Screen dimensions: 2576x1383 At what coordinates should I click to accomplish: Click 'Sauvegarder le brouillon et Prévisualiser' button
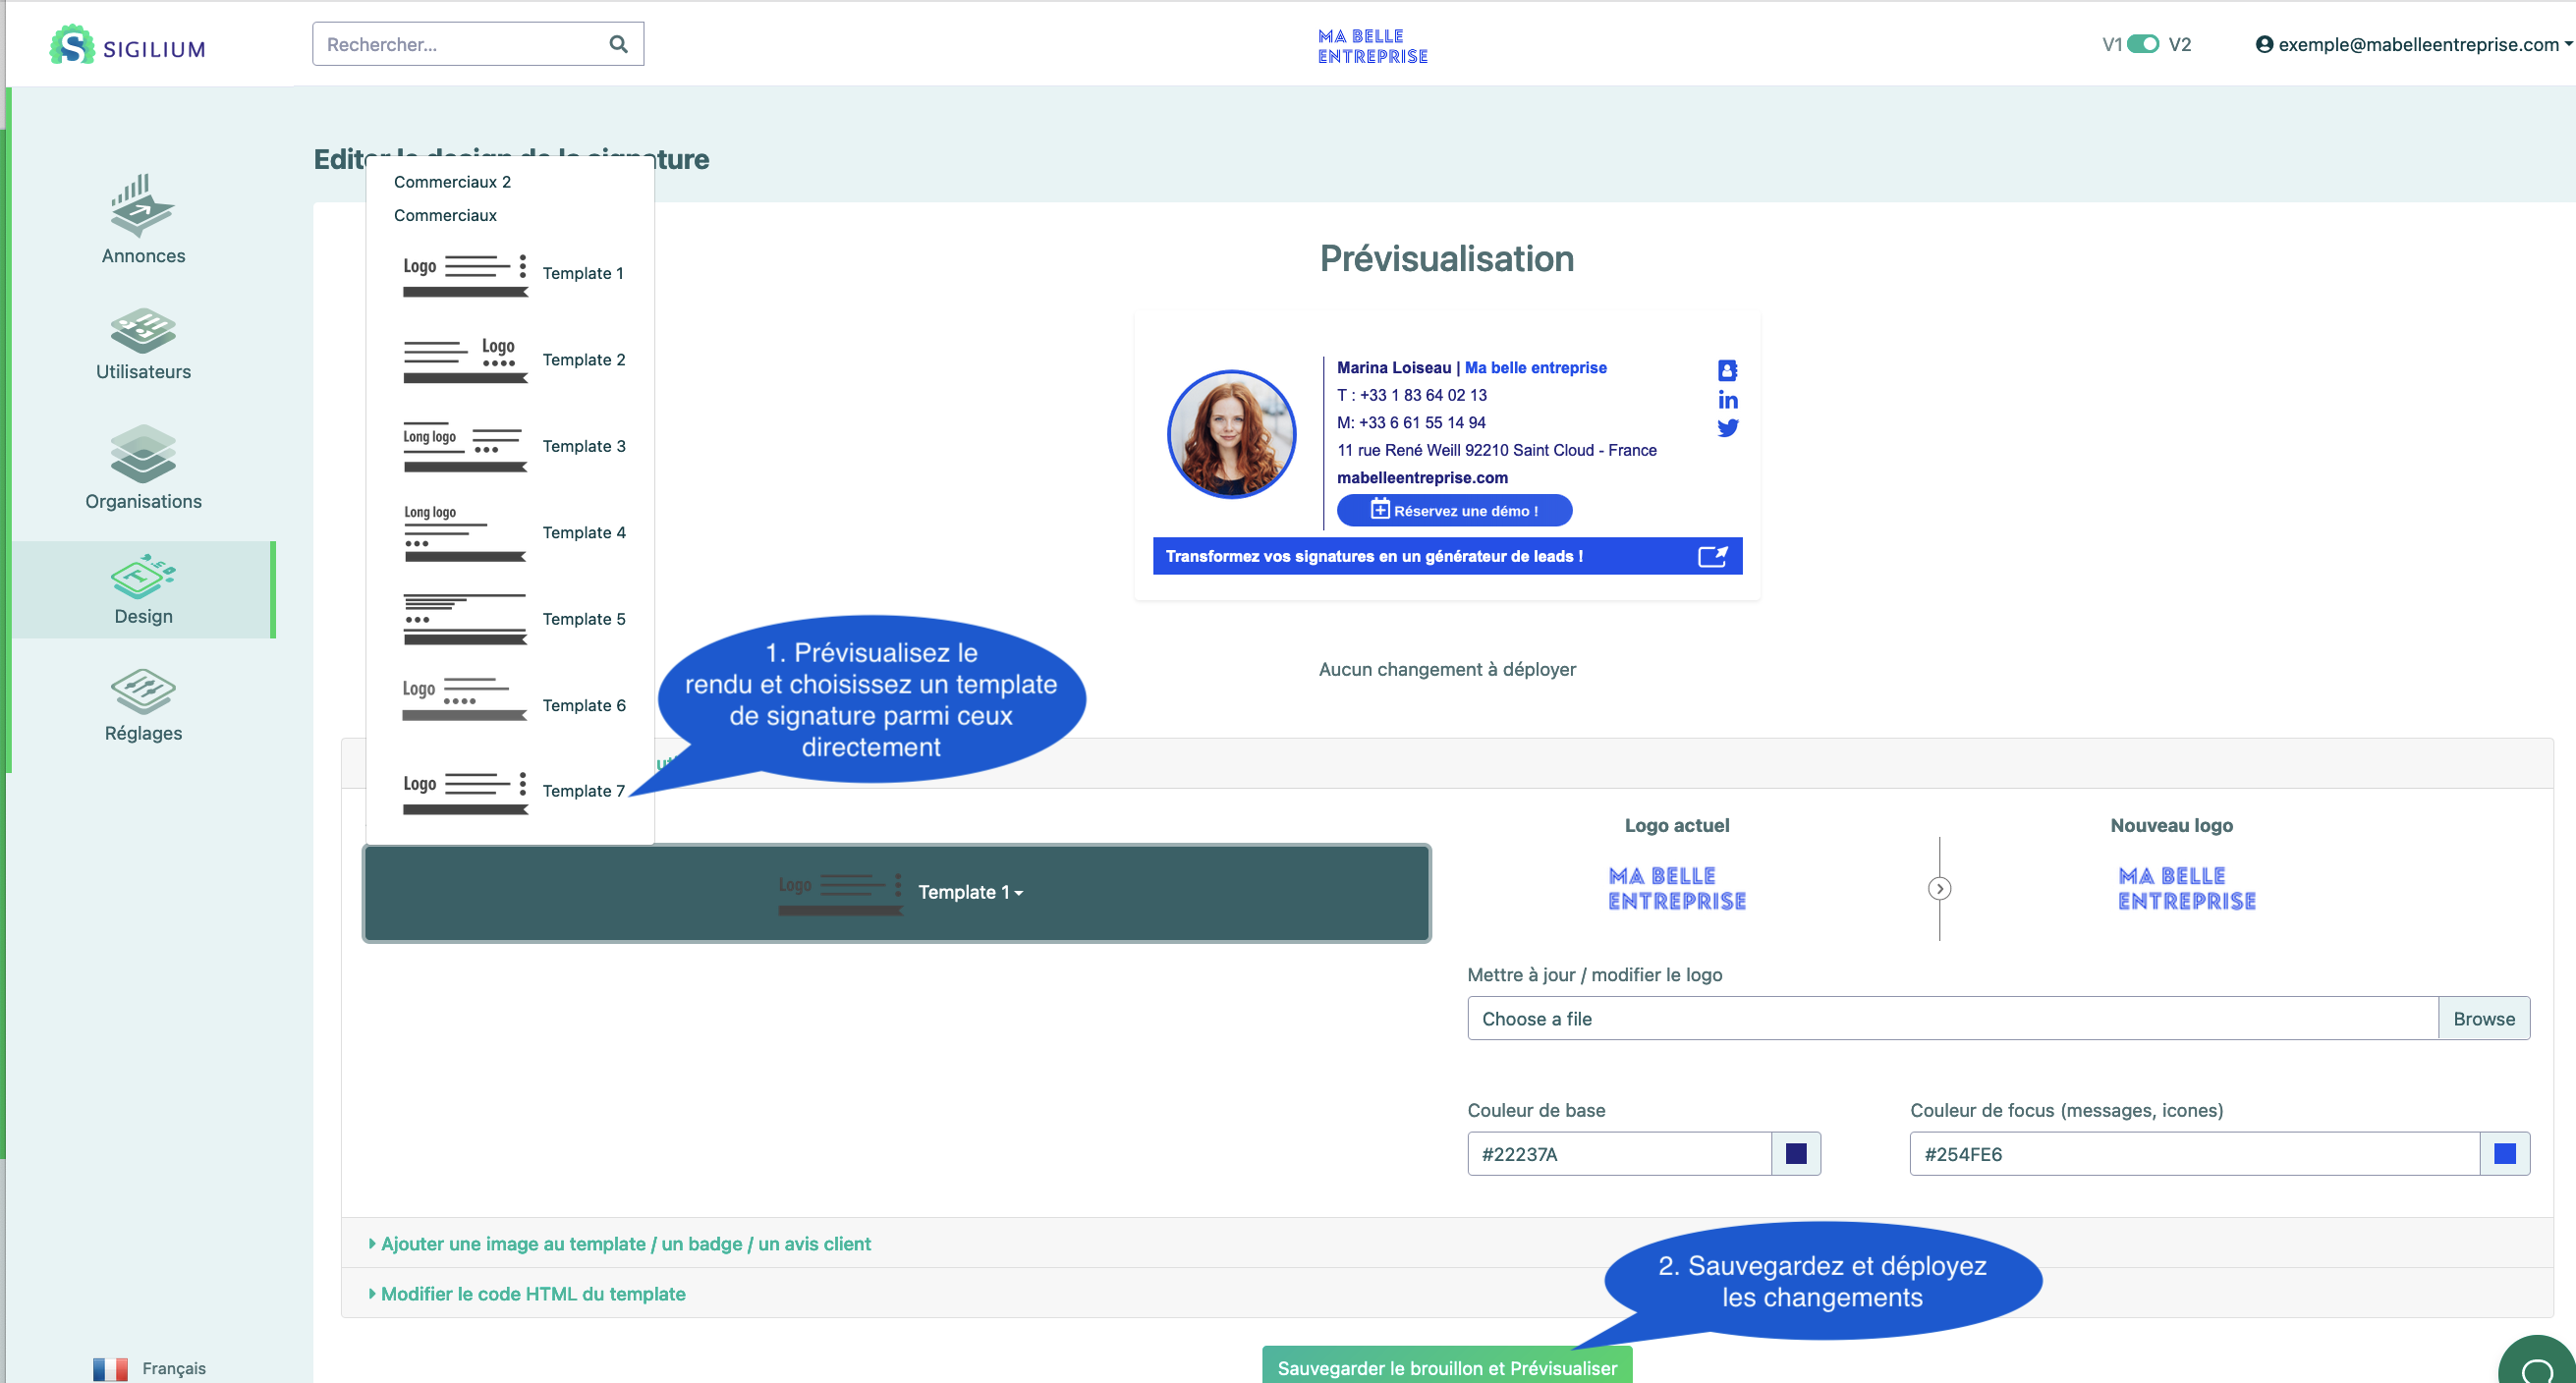point(1446,1367)
